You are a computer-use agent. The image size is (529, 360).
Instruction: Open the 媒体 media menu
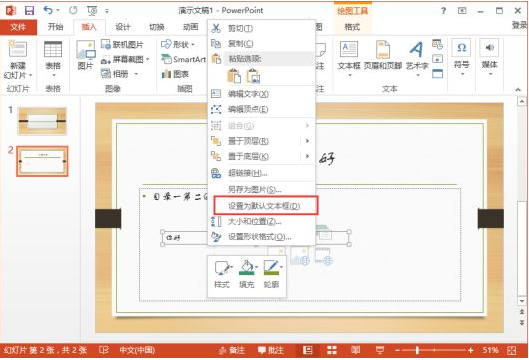tap(490, 57)
